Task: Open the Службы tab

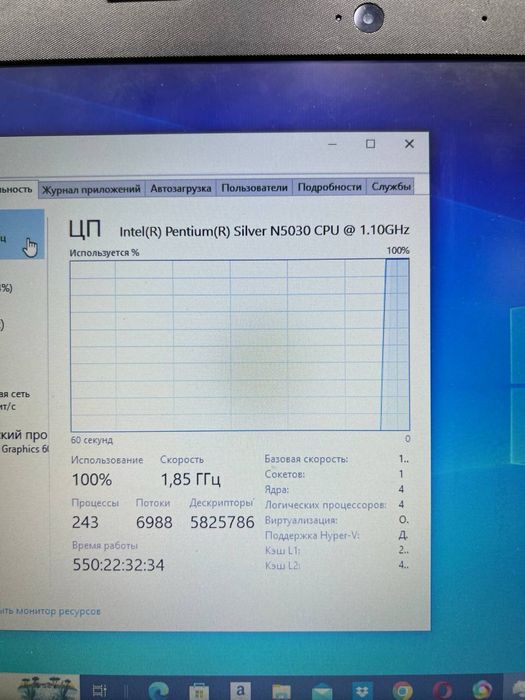Action: tap(391, 187)
